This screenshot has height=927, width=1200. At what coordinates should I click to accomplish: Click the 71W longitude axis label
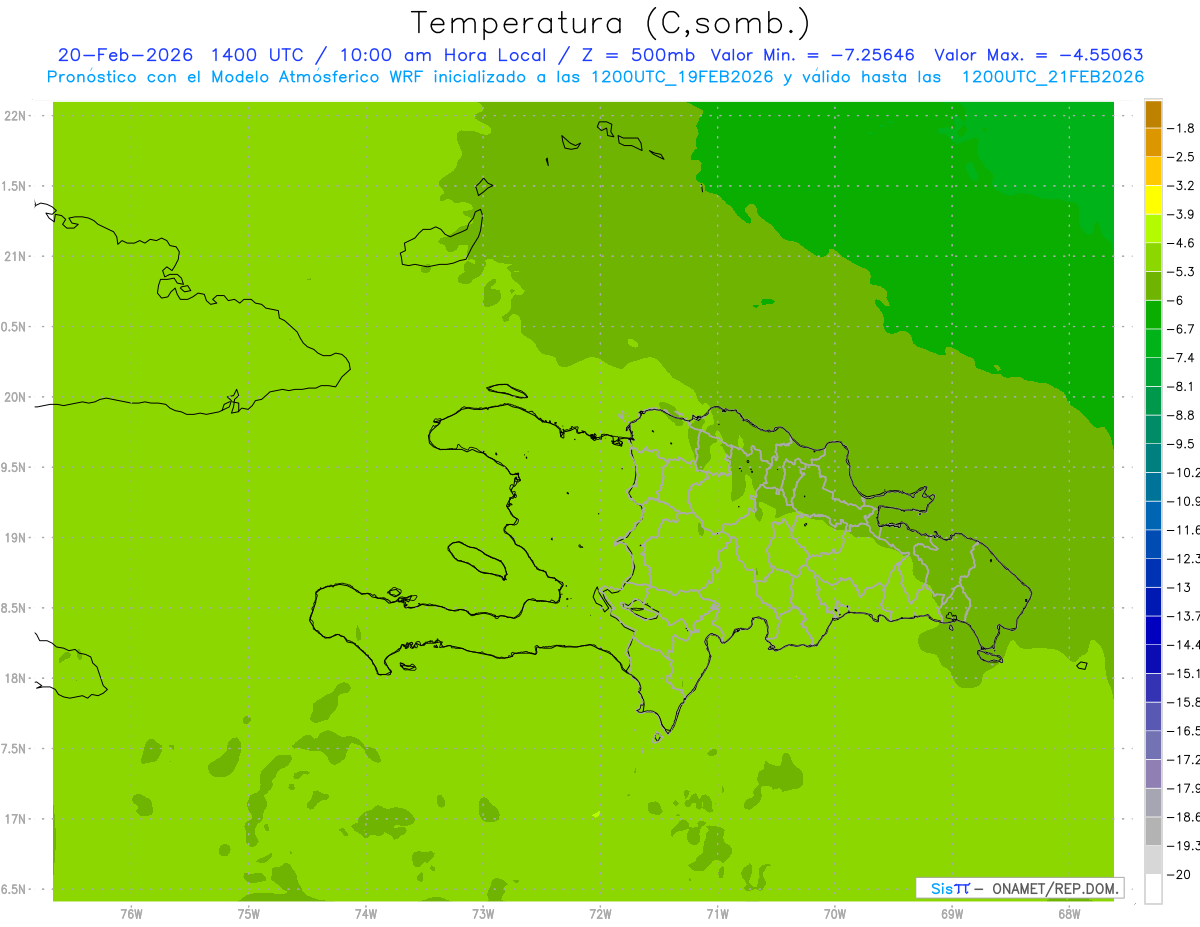click(717, 914)
